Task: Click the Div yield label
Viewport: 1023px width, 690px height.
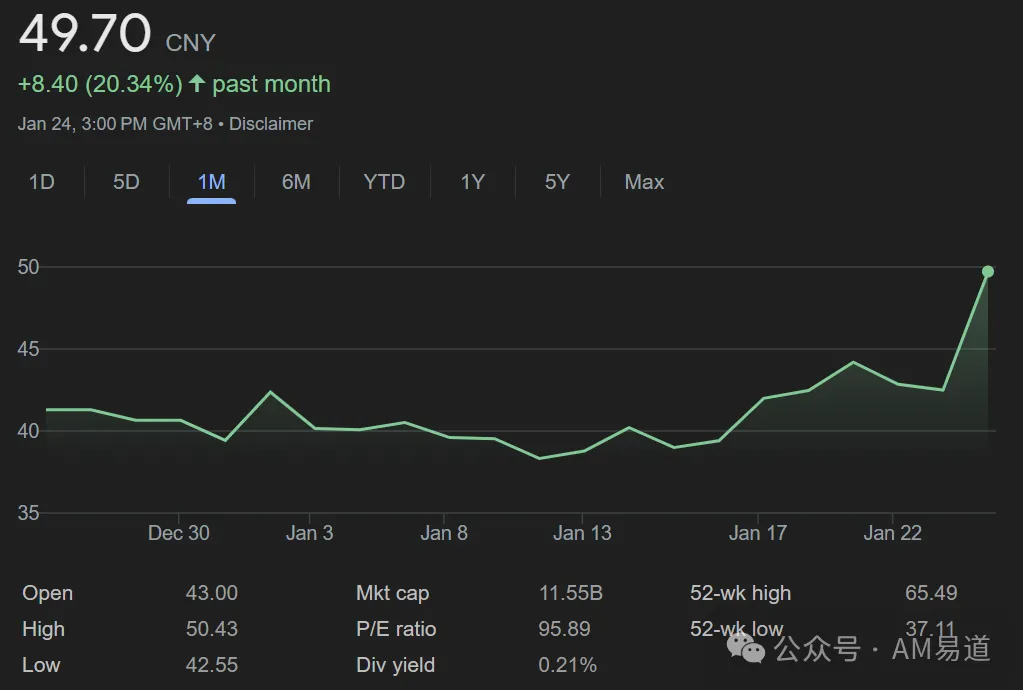Action: click(395, 665)
